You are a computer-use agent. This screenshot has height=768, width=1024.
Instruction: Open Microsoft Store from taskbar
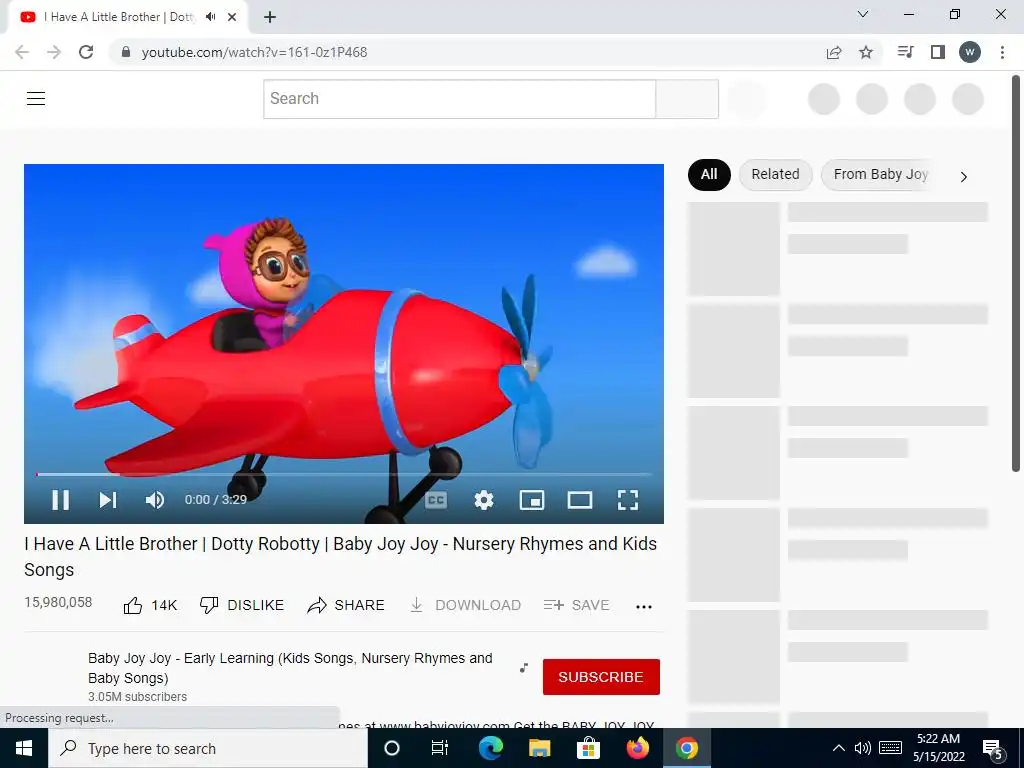(588, 748)
